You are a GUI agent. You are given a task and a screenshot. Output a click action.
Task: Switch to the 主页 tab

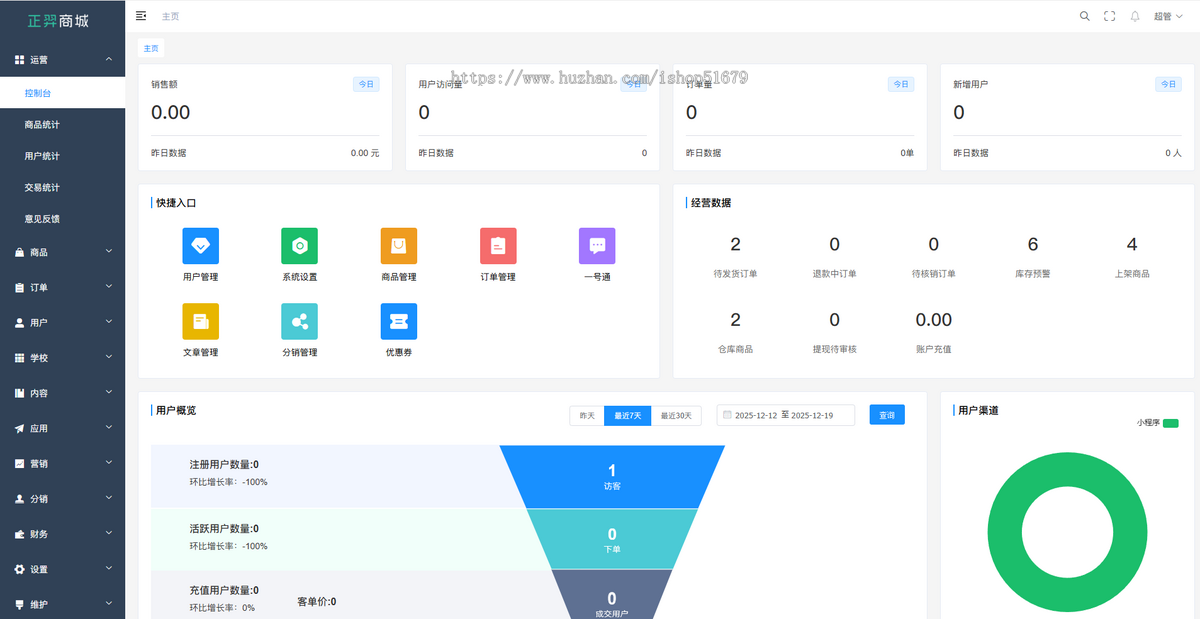[151, 48]
